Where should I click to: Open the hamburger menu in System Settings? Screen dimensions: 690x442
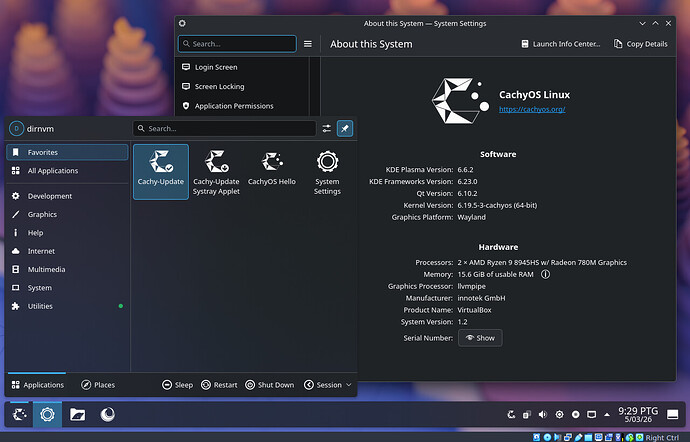point(308,44)
